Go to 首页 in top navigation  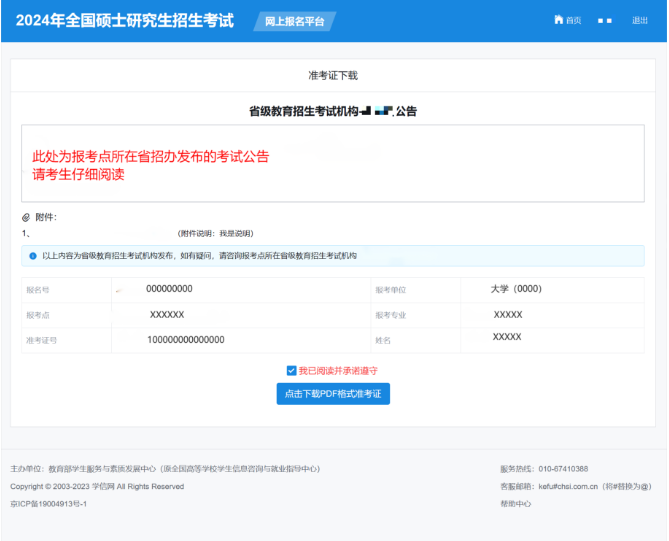(x=572, y=20)
